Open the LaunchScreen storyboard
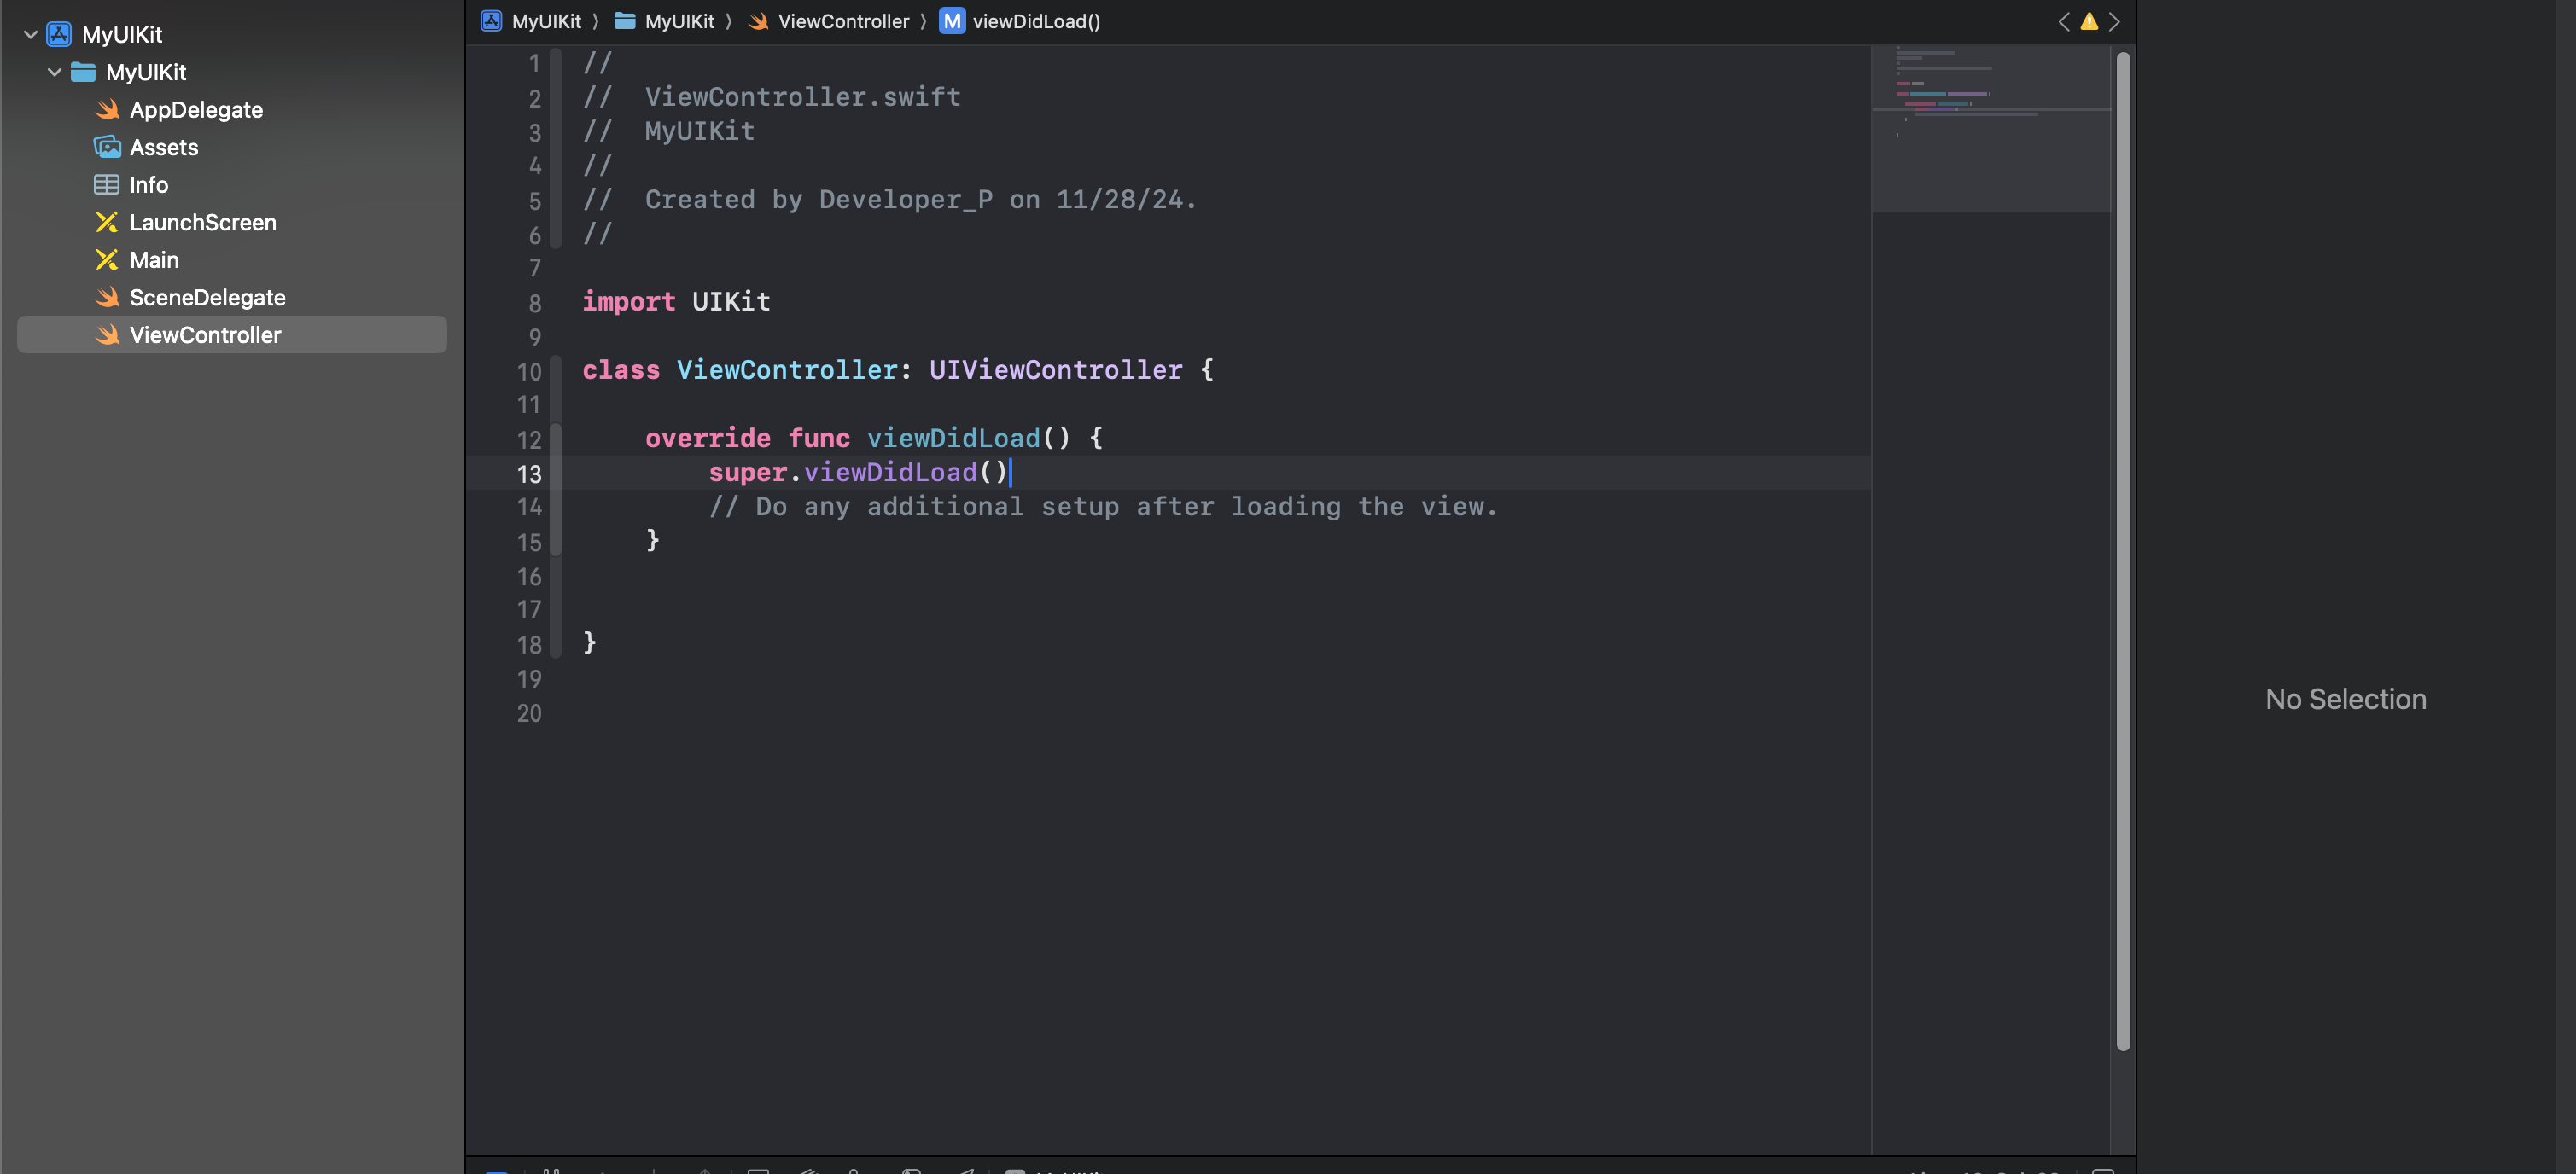This screenshot has height=1174, width=2576. (x=202, y=222)
